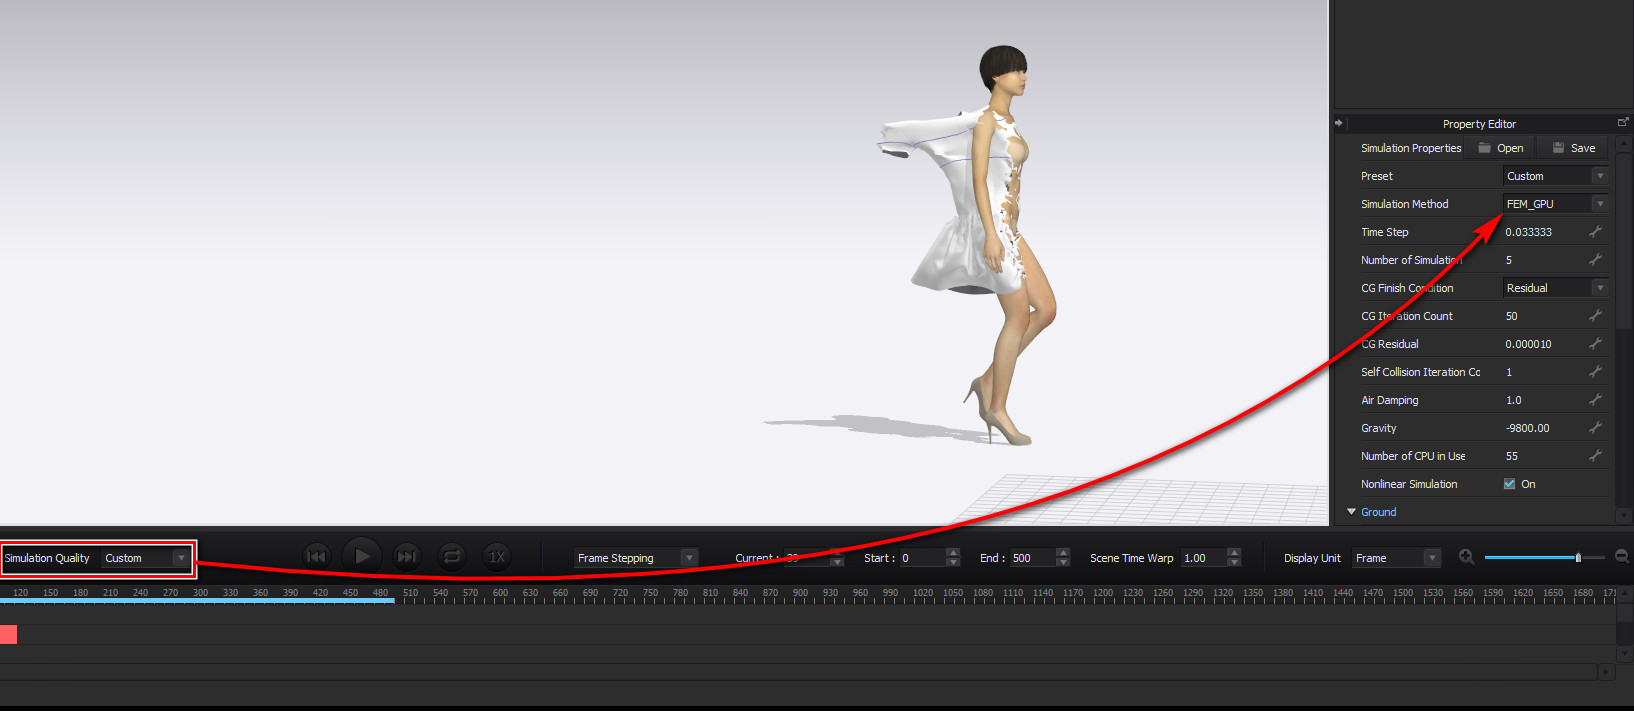The image size is (1634, 711).
Task: Jump to the animation start frame
Action: point(316,557)
